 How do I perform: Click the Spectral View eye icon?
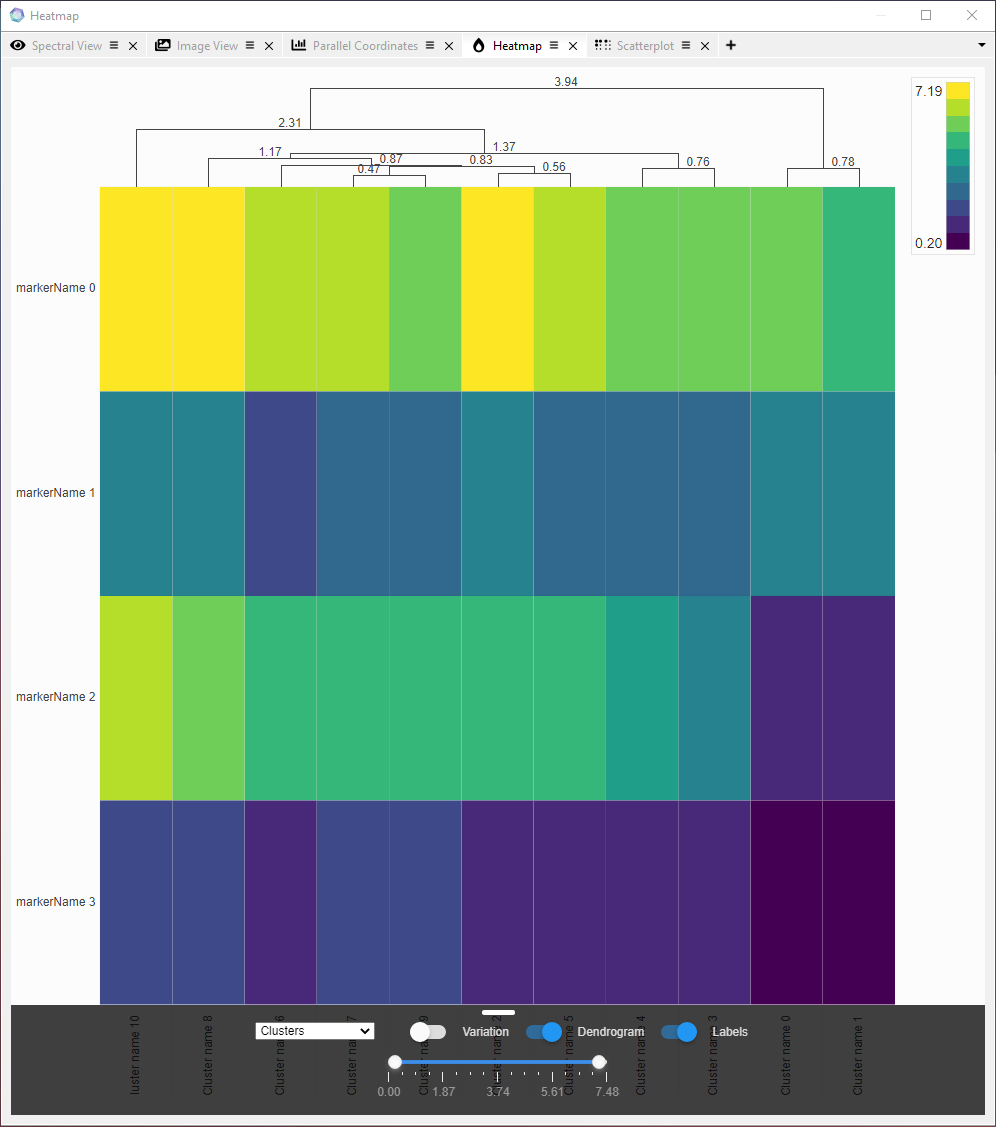click(18, 45)
